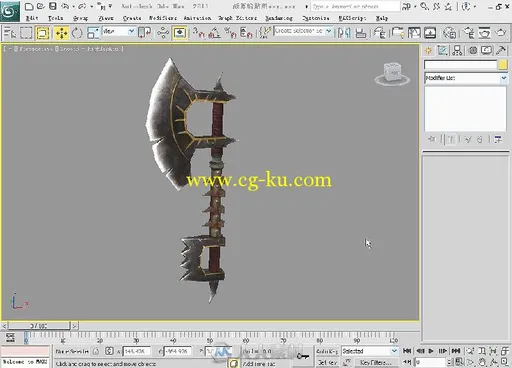Switch to the Display command panel tab

(486, 50)
